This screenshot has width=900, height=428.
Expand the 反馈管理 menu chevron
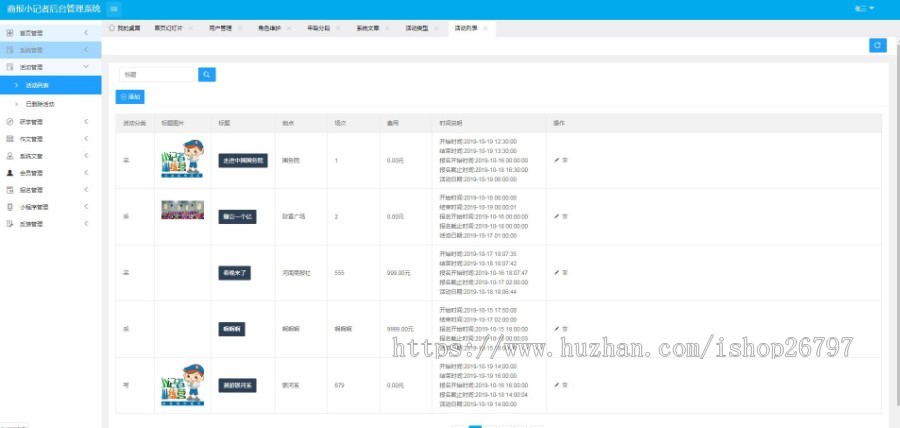click(x=86, y=224)
